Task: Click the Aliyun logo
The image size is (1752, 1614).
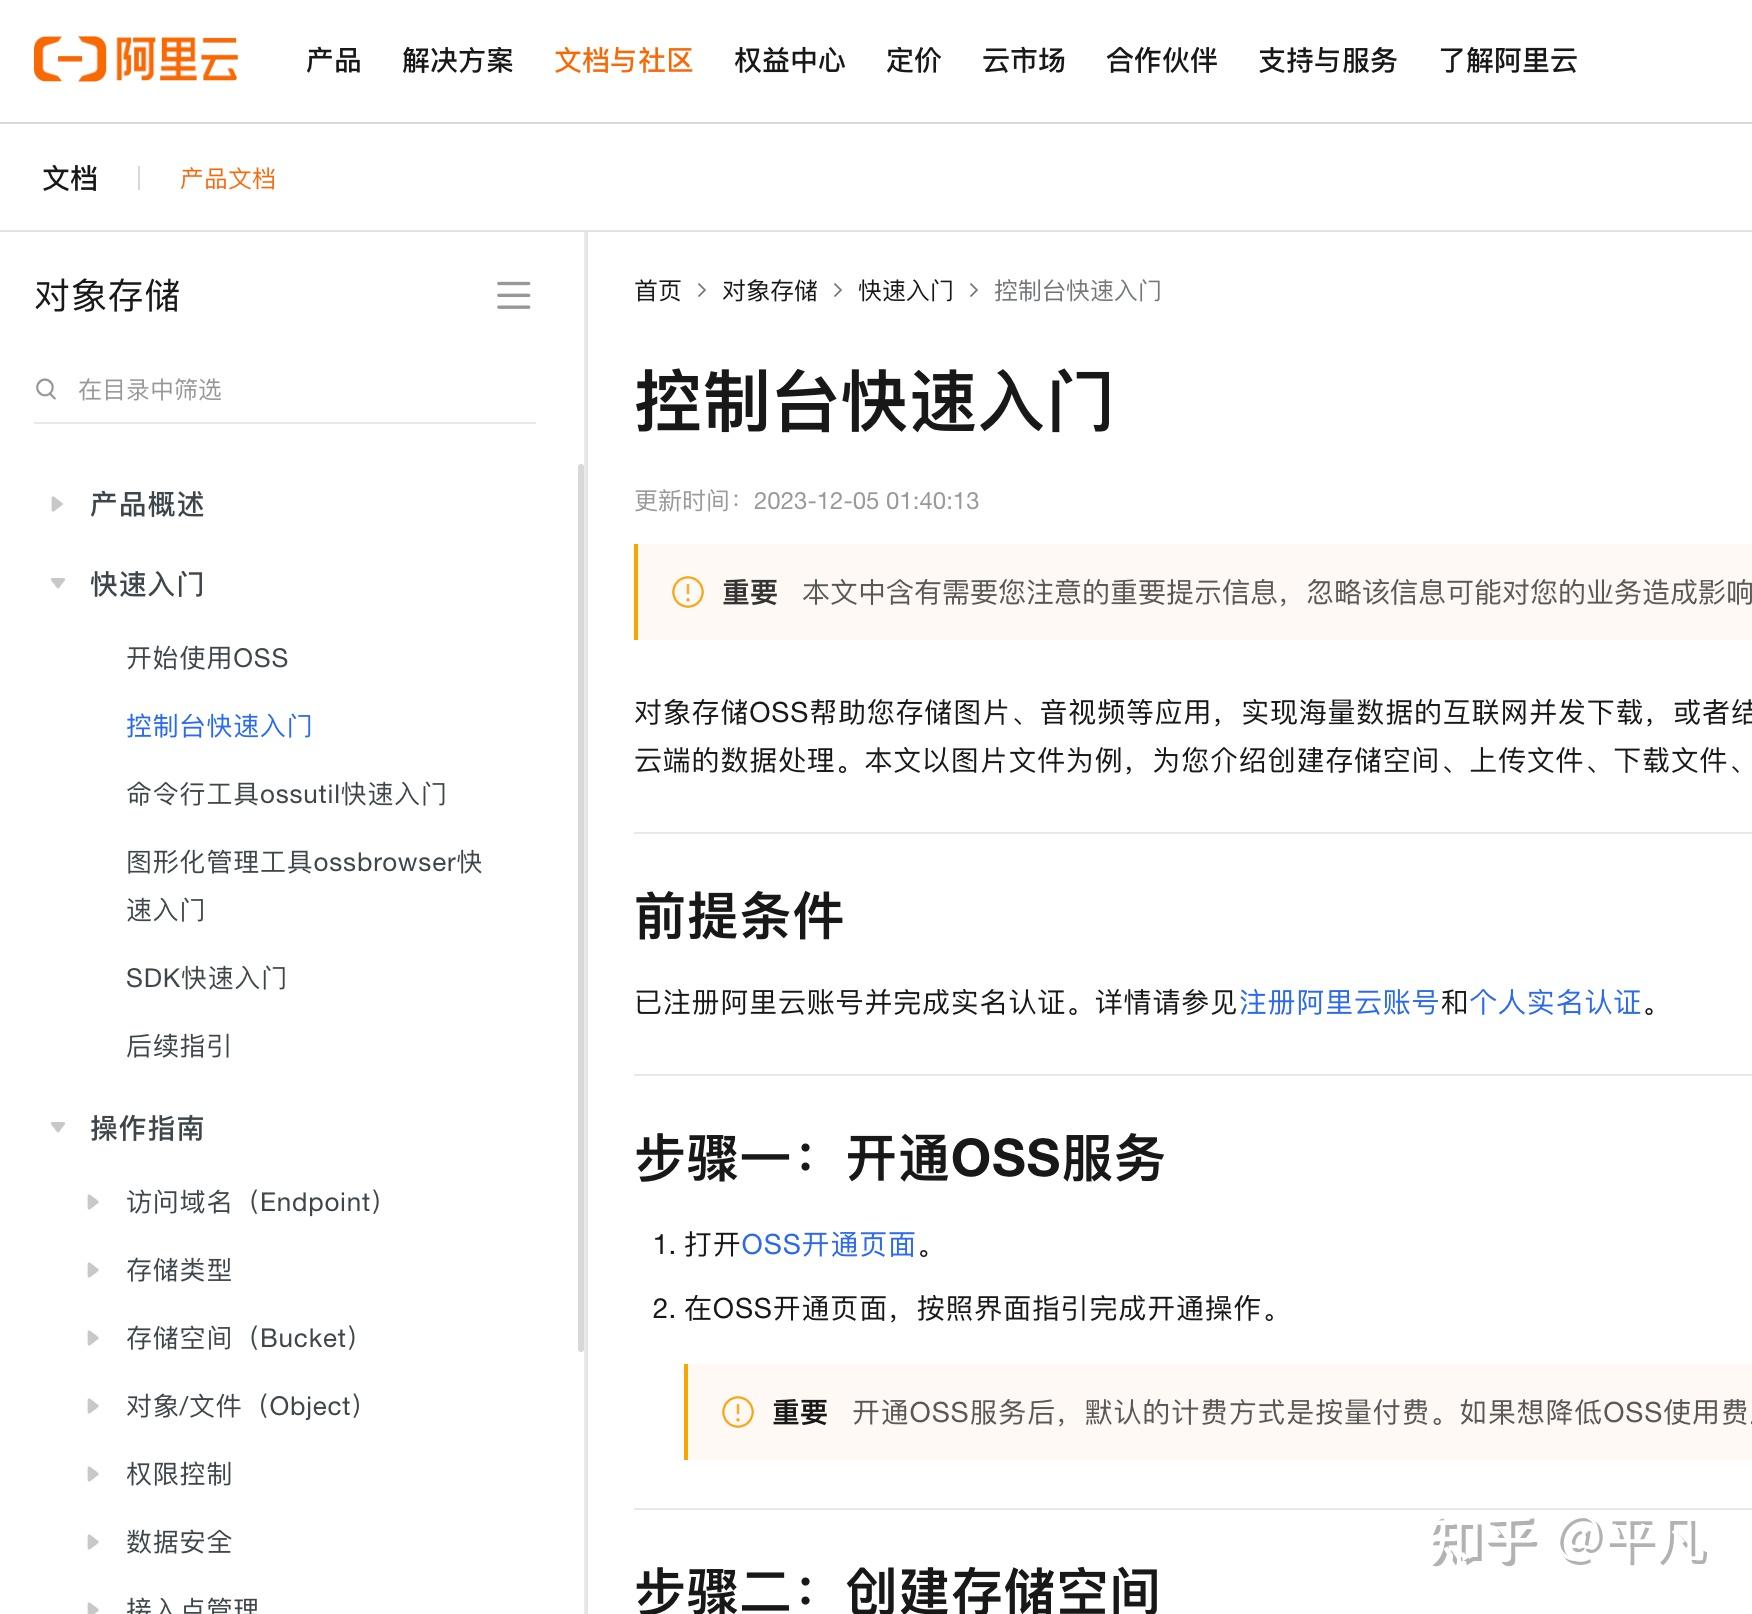Action: [x=136, y=59]
